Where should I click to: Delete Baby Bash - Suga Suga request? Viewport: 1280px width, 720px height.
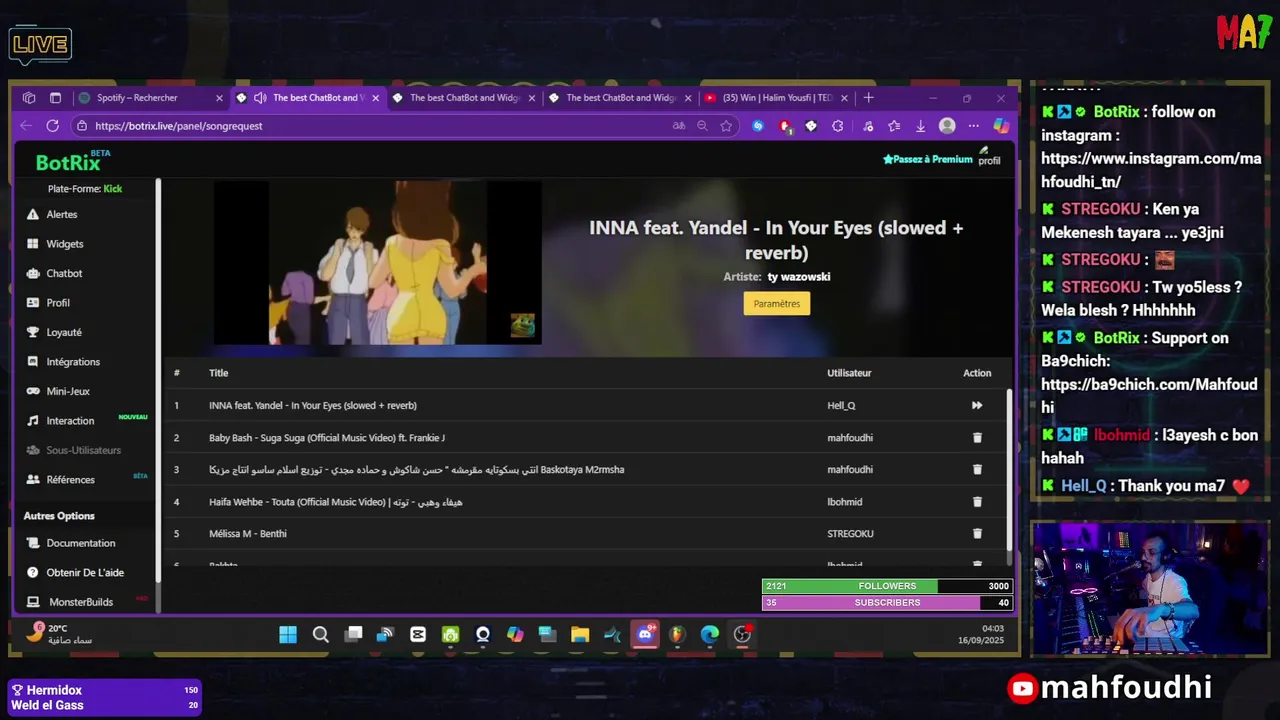[977, 438]
